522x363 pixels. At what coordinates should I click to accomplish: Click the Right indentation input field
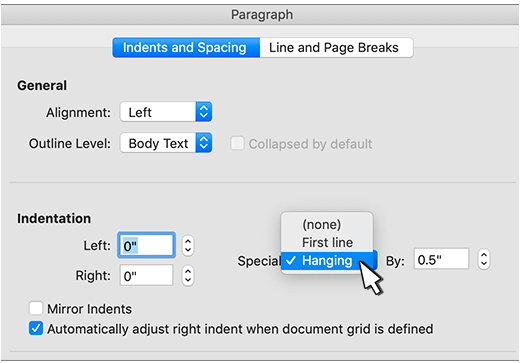146,276
